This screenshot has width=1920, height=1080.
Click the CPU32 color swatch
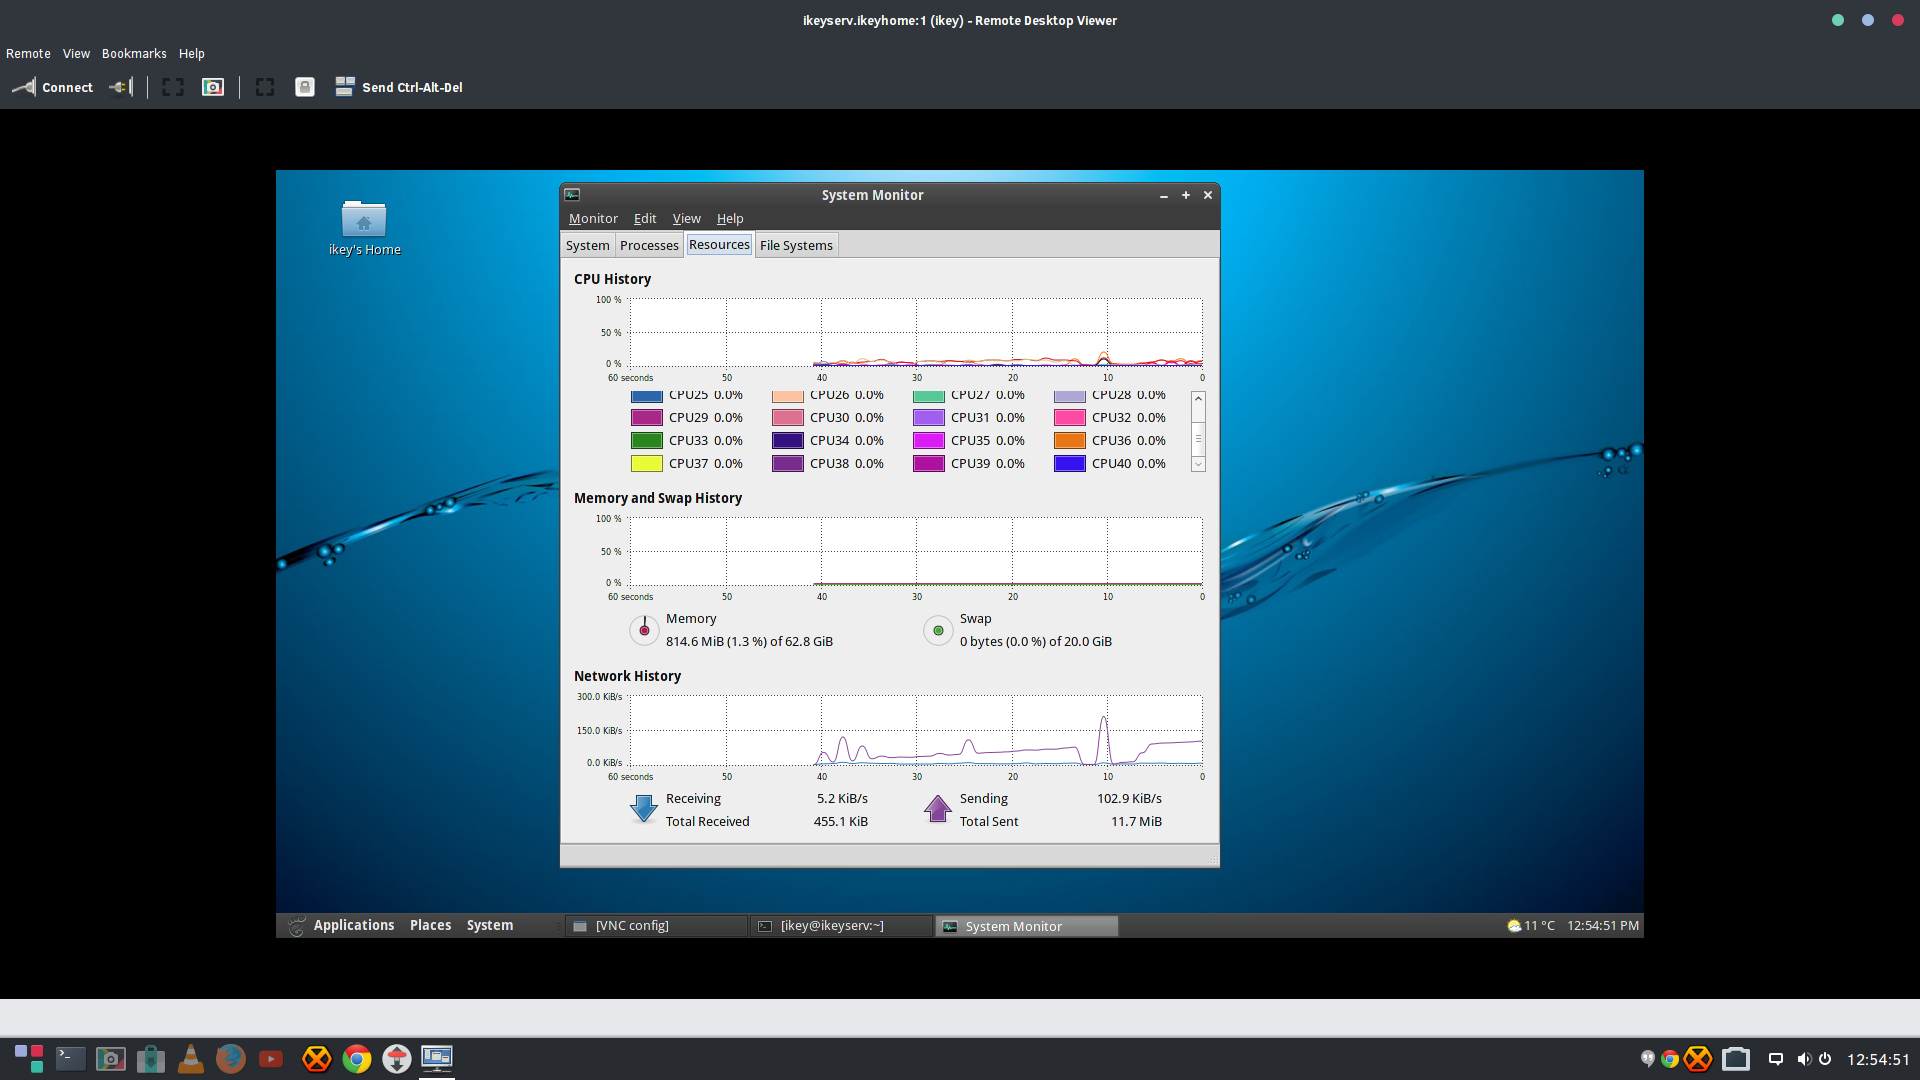1069,418
